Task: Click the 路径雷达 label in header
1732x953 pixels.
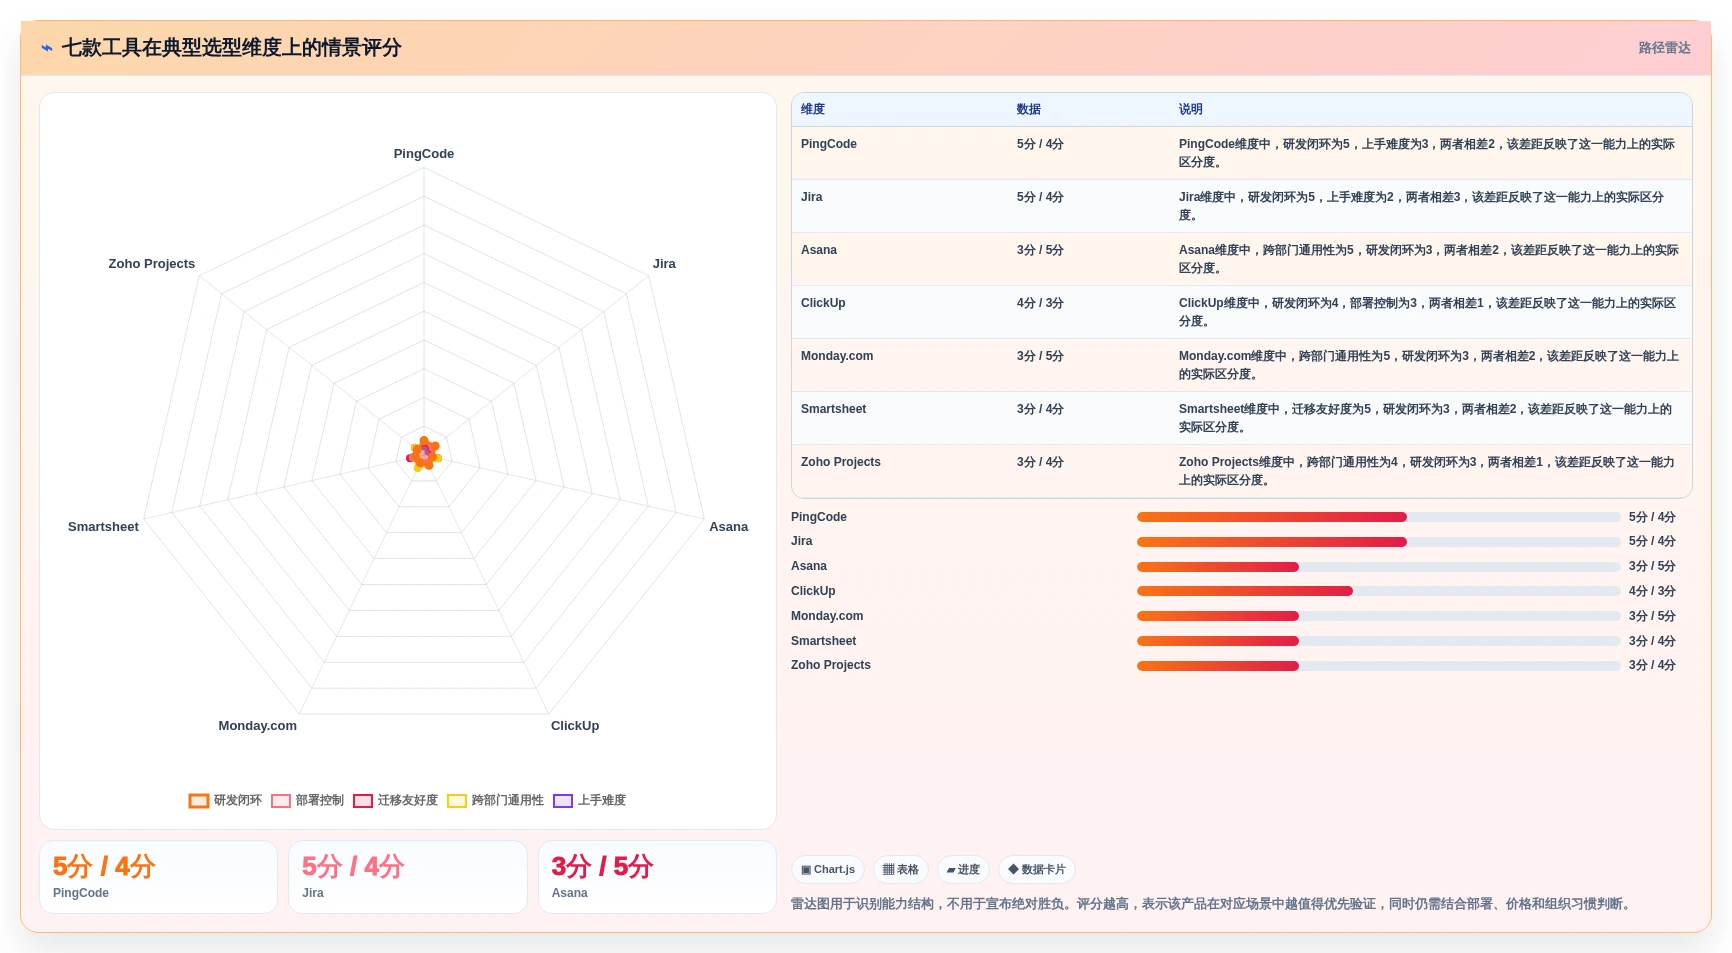Action: [x=1664, y=48]
